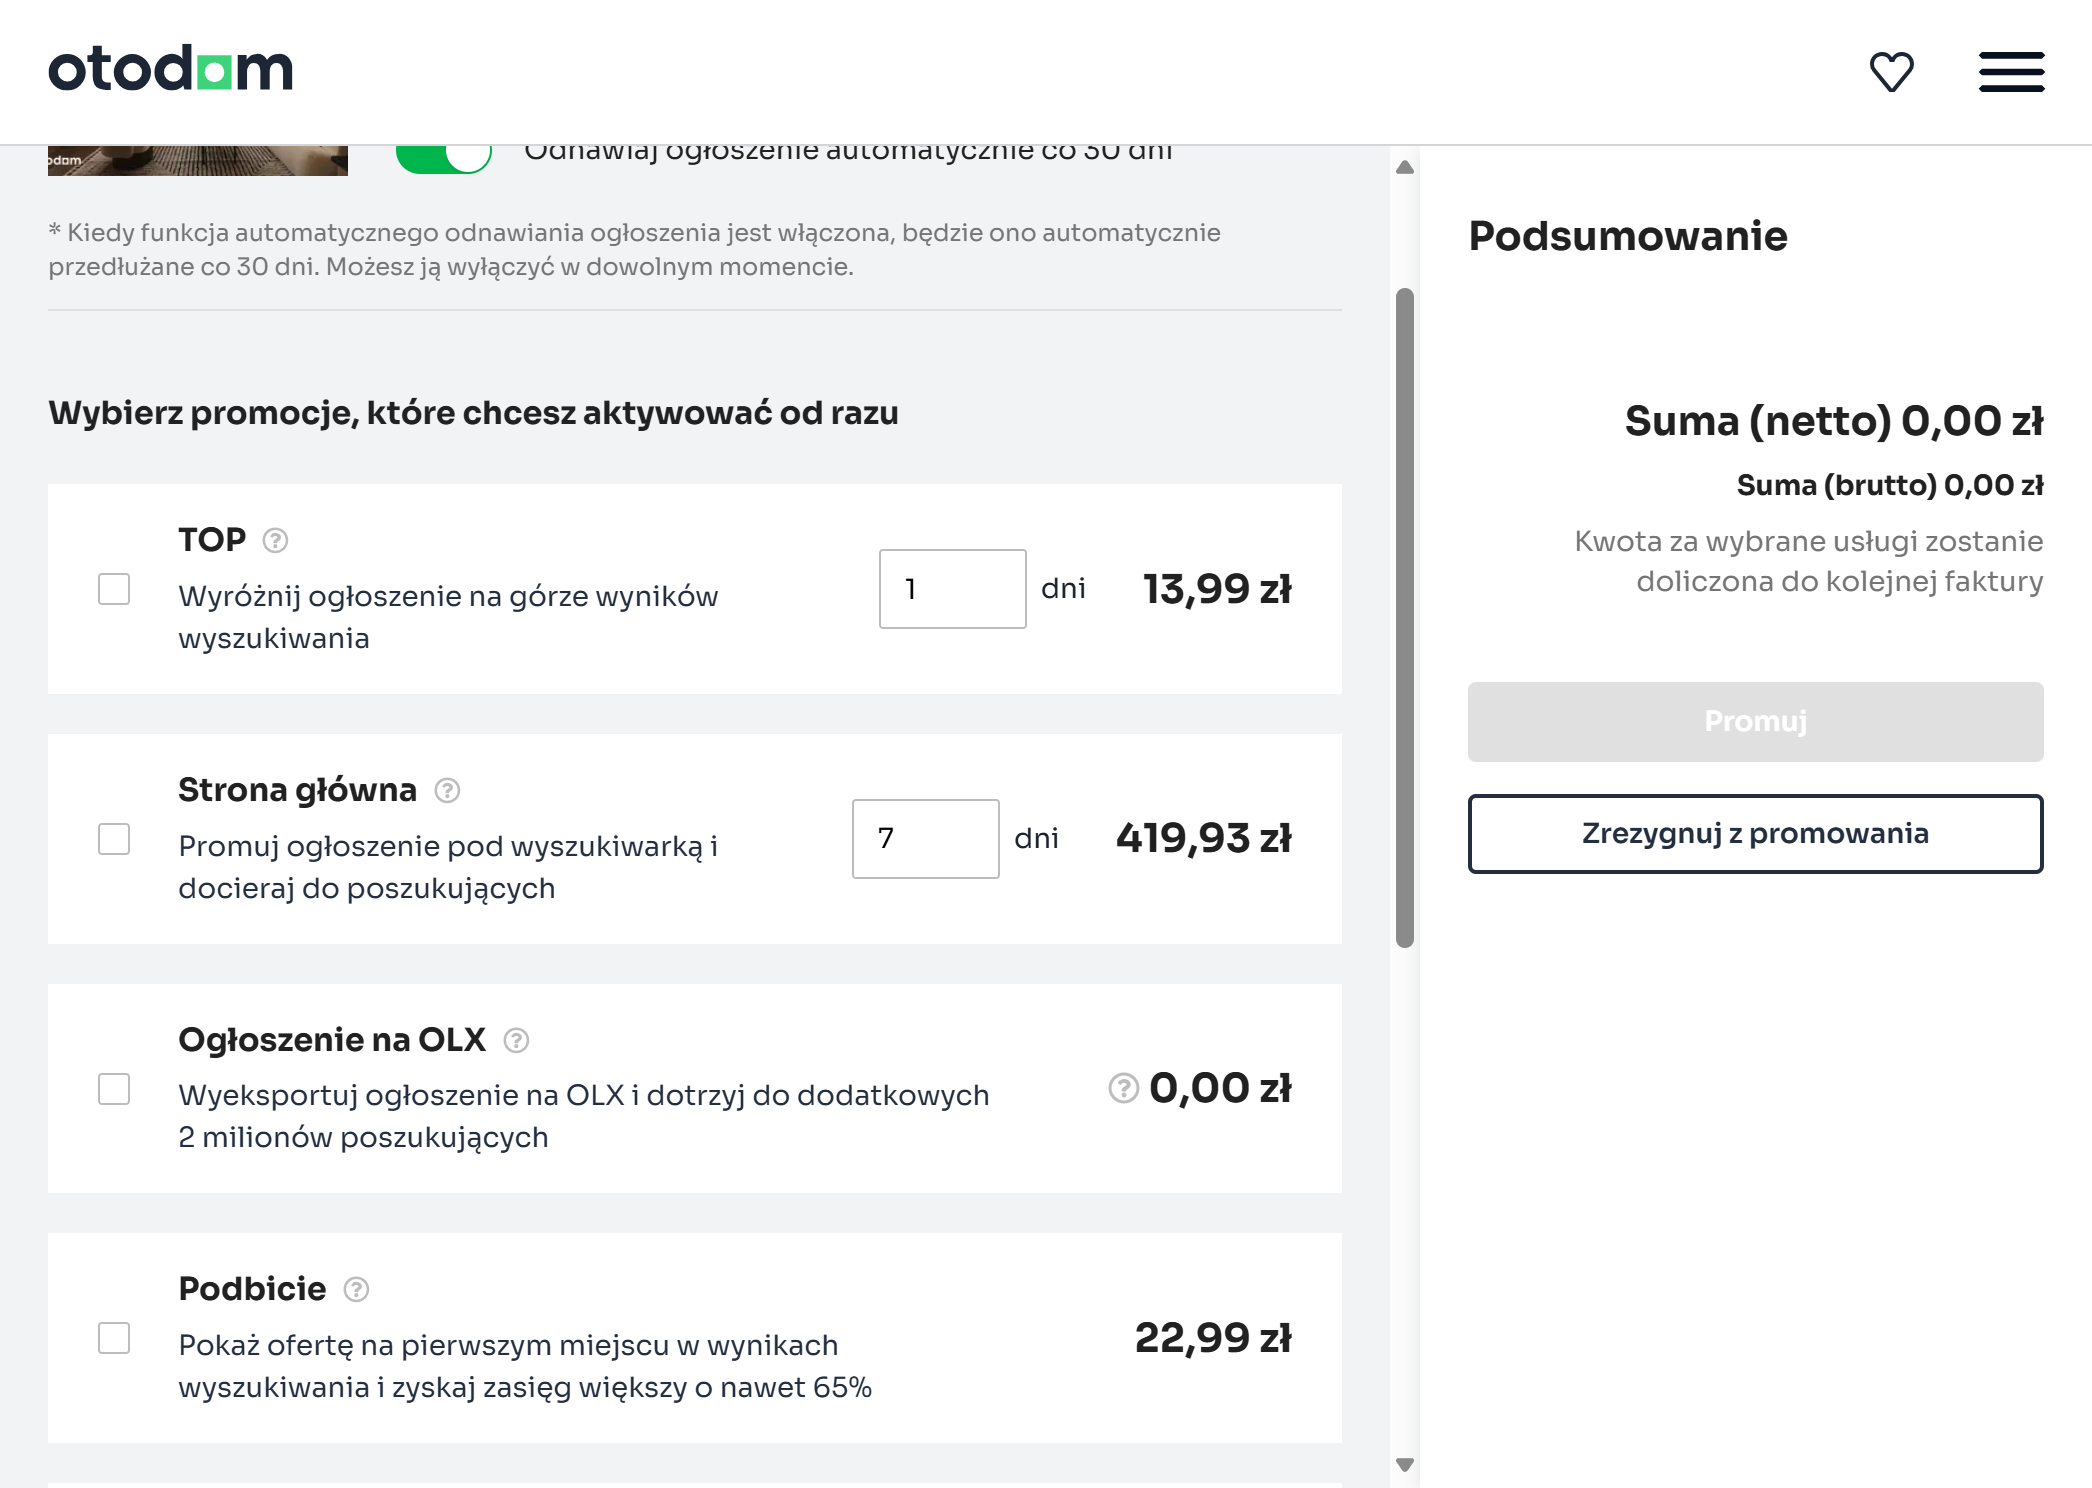Image resolution: width=2092 pixels, height=1488 pixels.
Task: Click the listing photo thumbnail
Action: [198, 160]
